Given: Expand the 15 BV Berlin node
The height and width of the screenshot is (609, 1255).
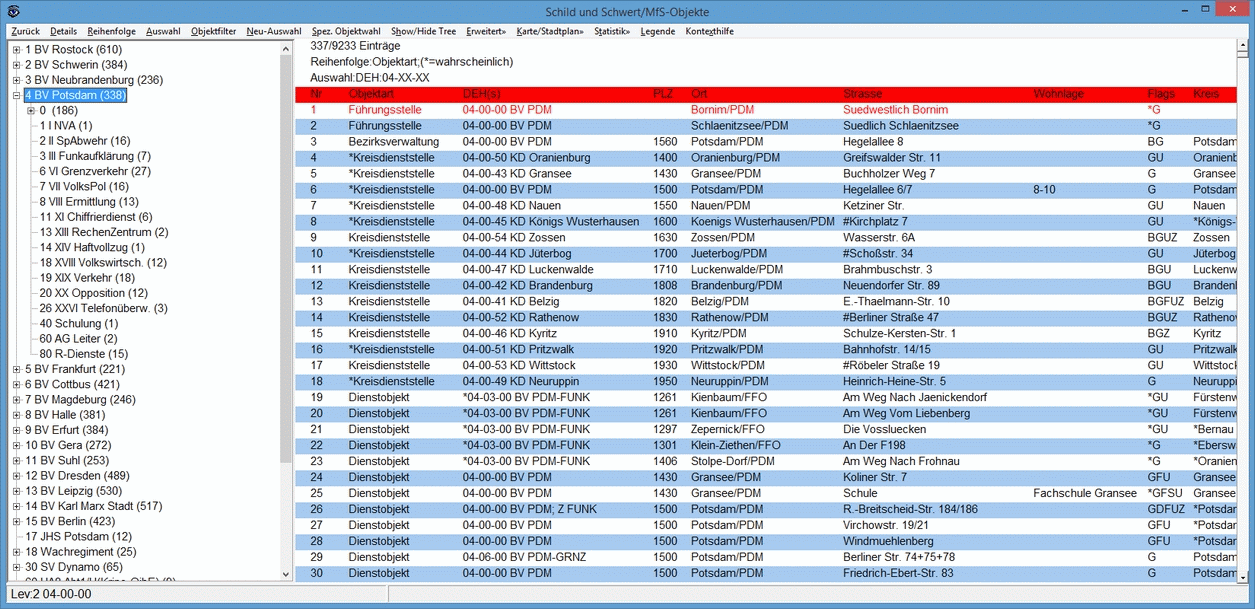Looking at the screenshot, I should tap(16, 522).
